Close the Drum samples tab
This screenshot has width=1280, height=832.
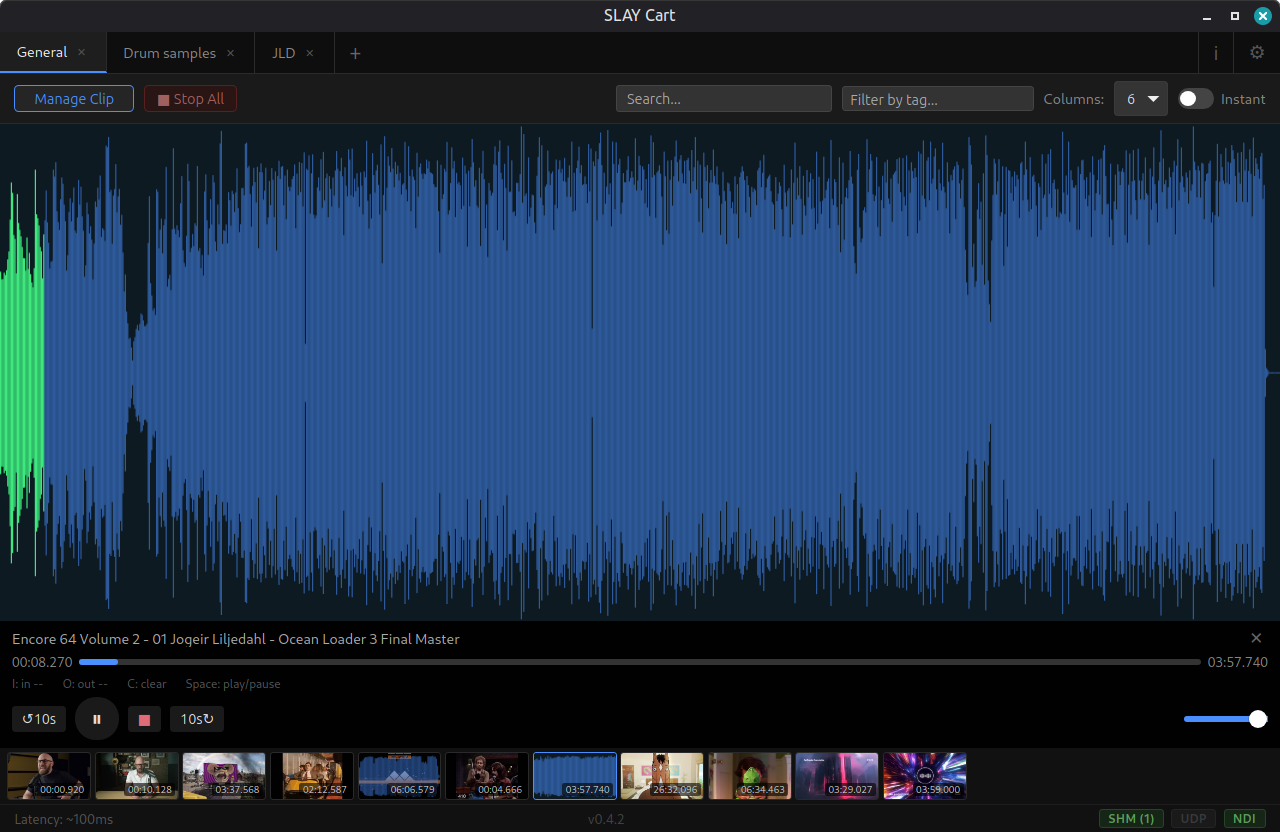tap(230, 53)
